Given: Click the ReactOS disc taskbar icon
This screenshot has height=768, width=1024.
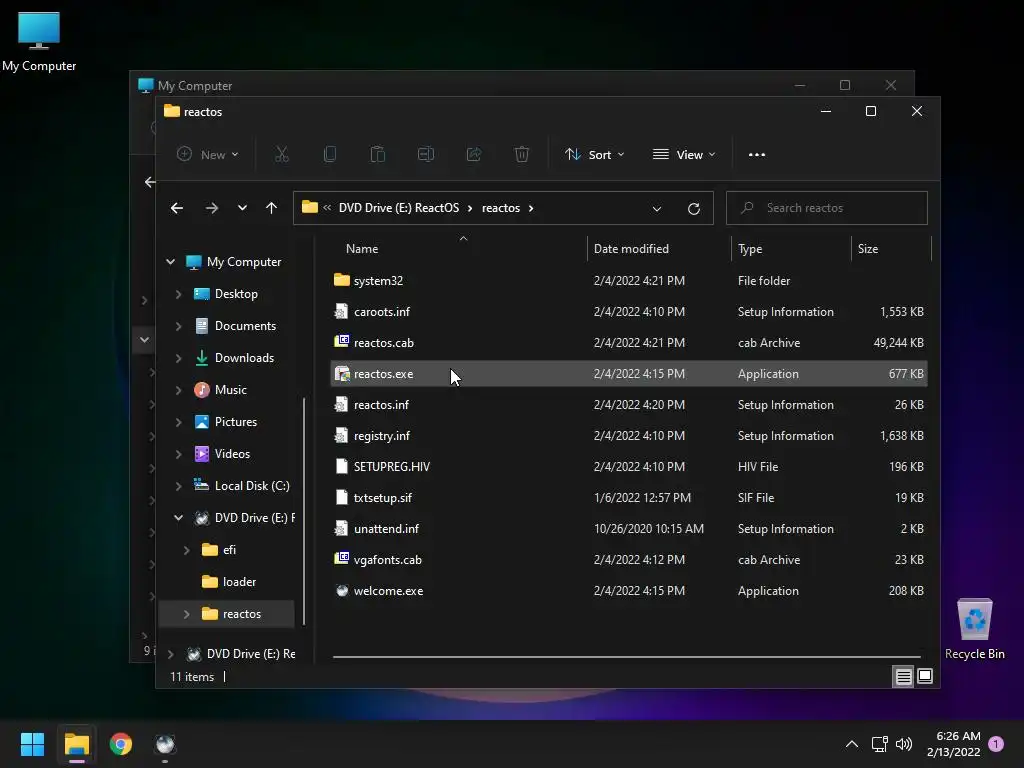Looking at the screenshot, I should pyautogui.click(x=165, y=744).
